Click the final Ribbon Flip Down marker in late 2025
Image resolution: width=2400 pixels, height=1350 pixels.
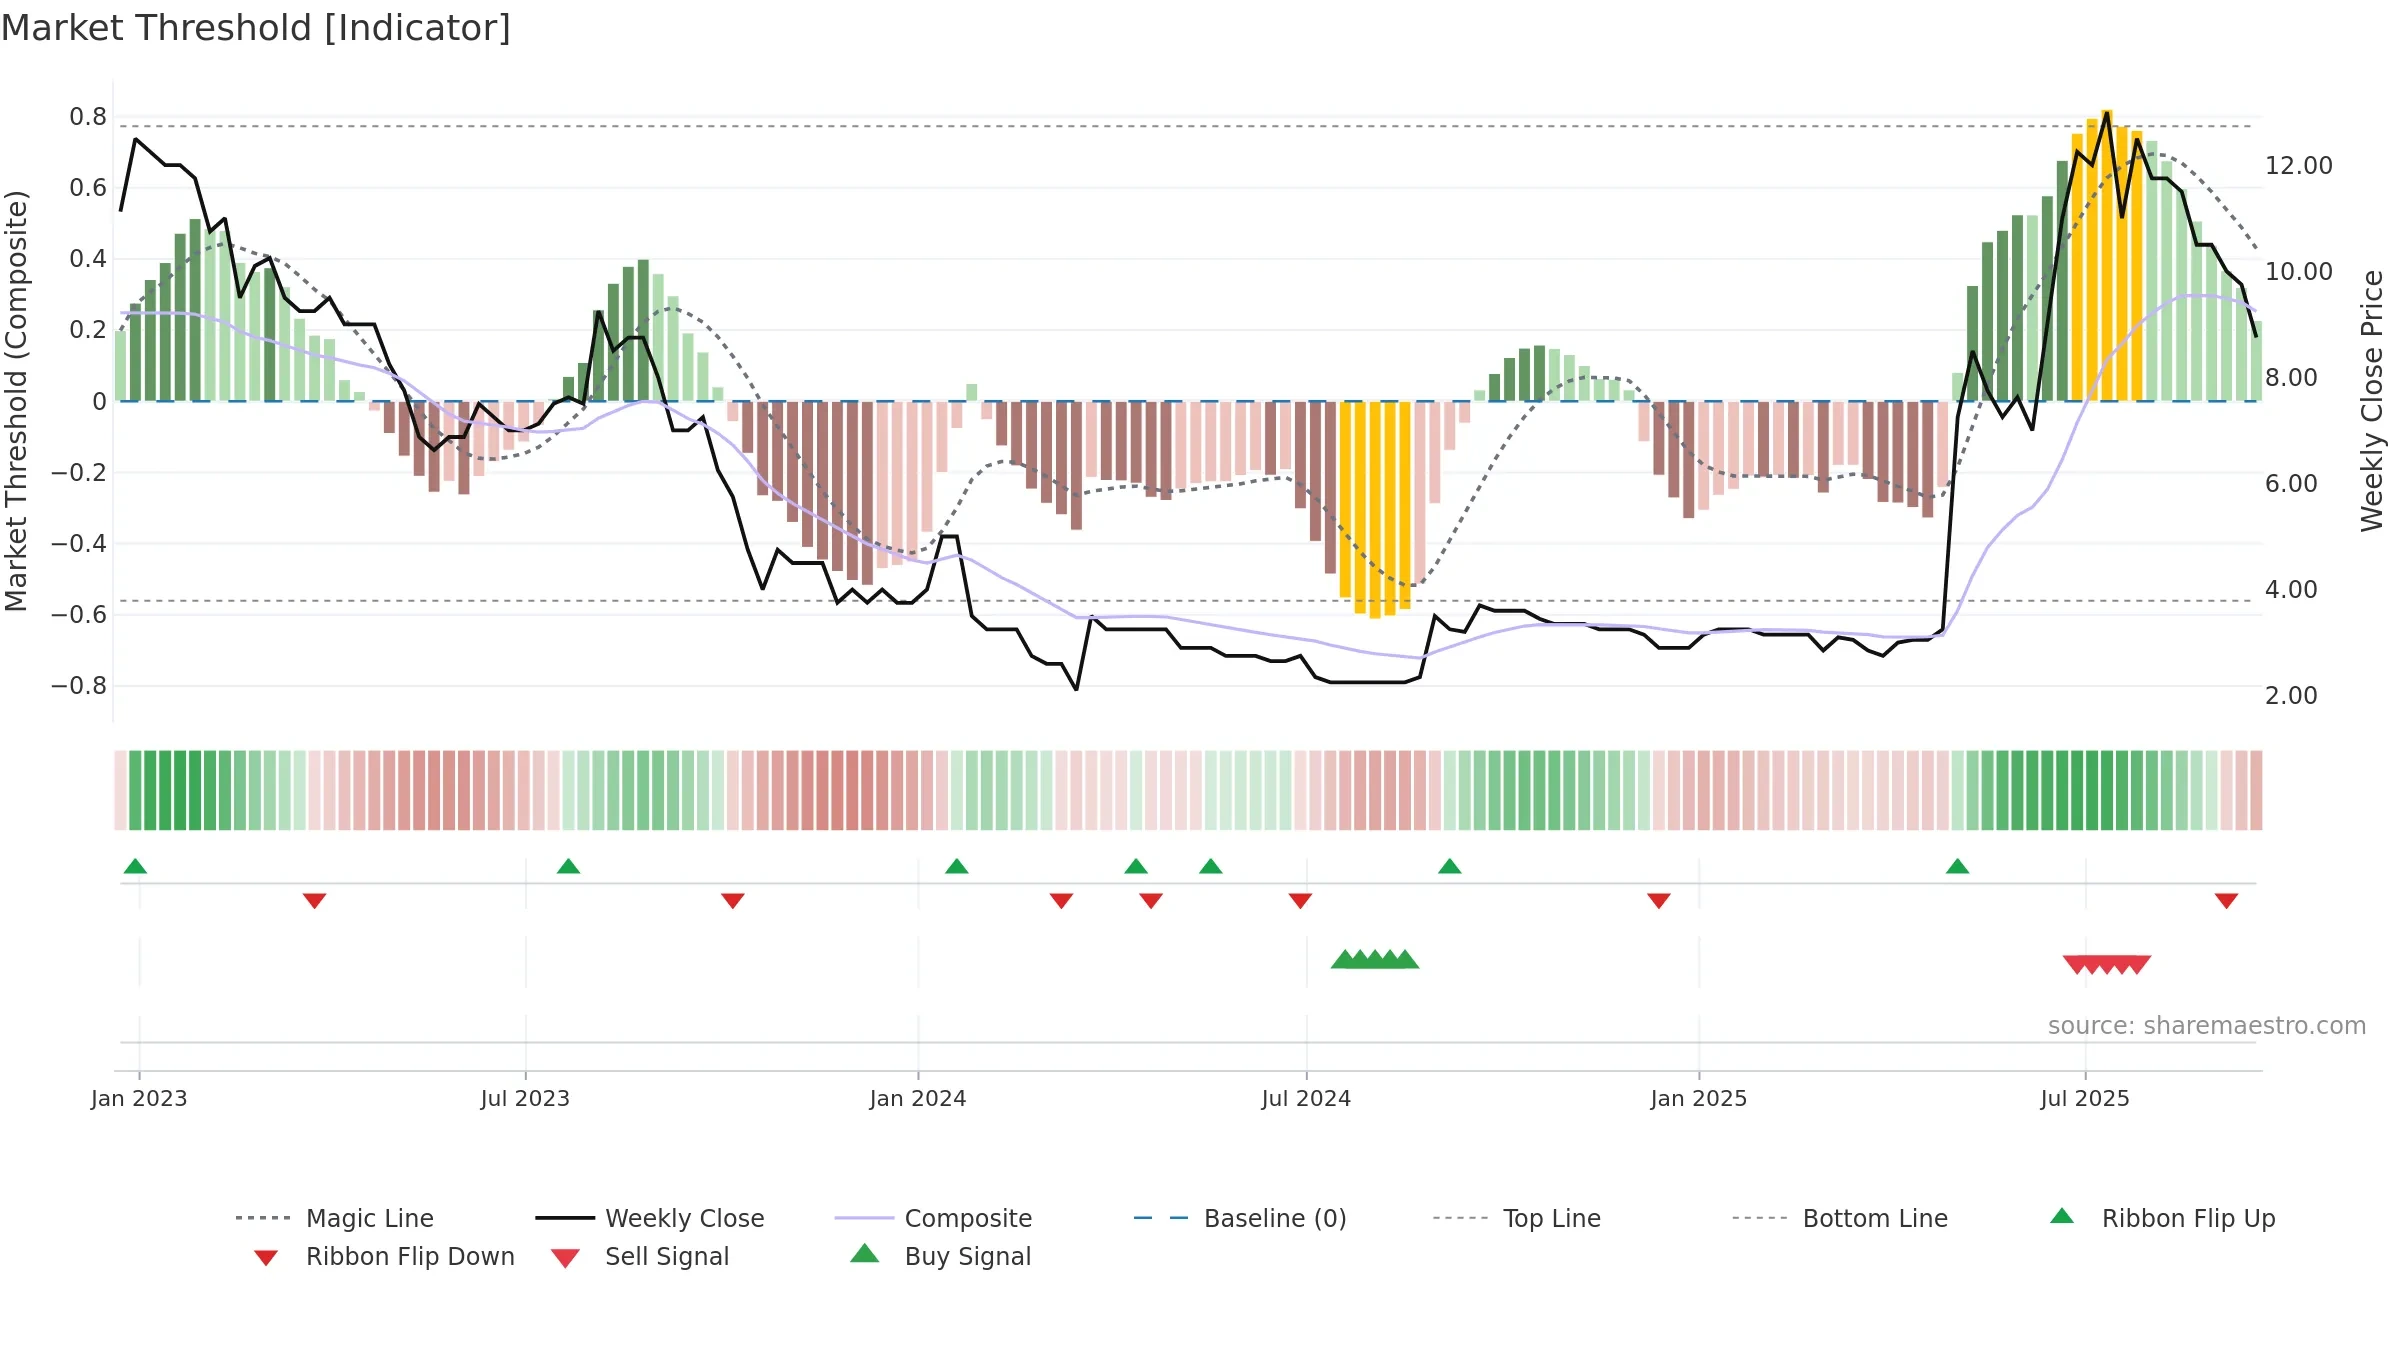[x=2226, y=901]
